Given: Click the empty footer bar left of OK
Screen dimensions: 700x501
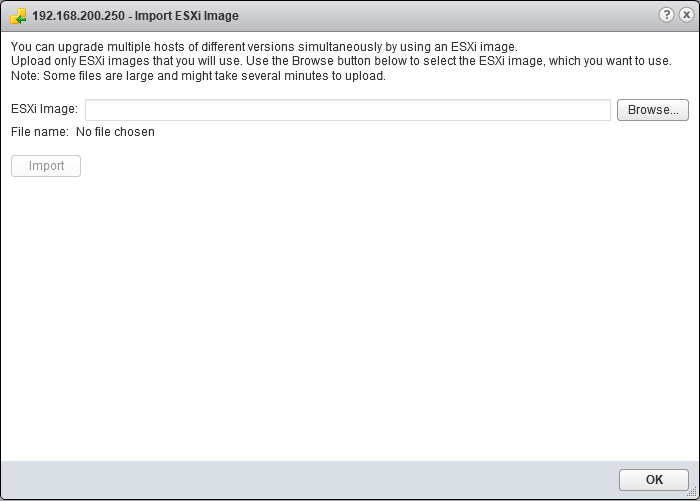Looking at the screenshot, I should (300, 480).
